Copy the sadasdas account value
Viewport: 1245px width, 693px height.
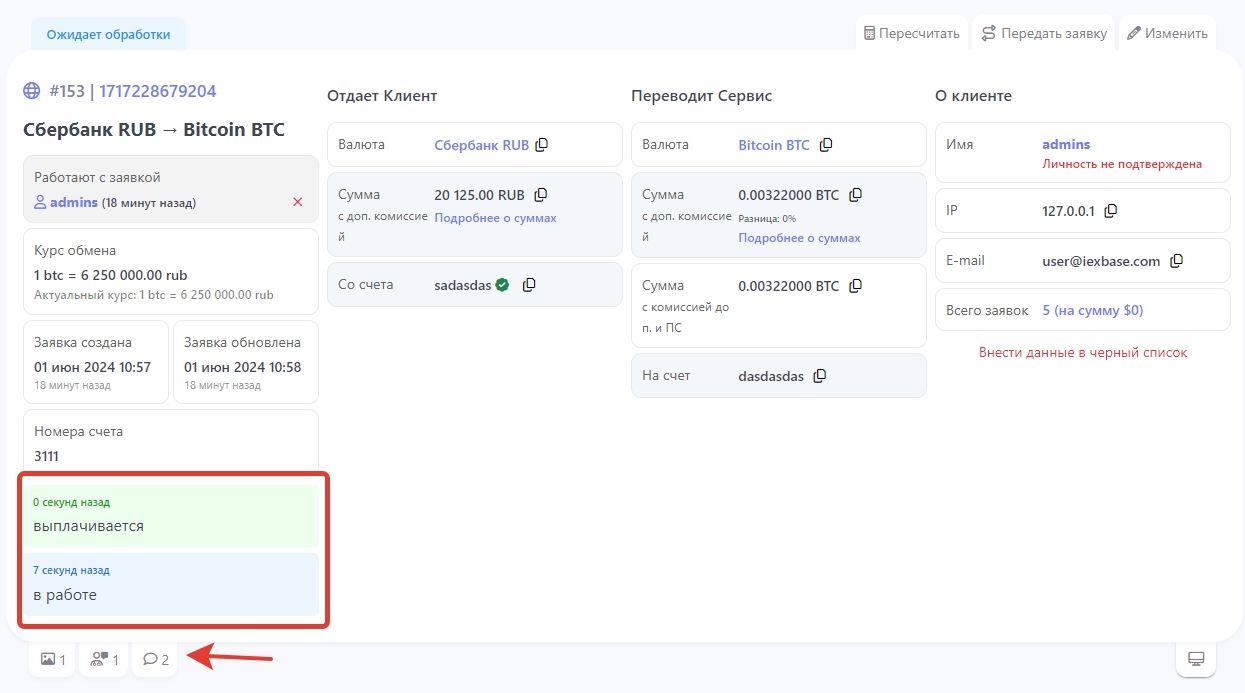[x=529, y=285]
